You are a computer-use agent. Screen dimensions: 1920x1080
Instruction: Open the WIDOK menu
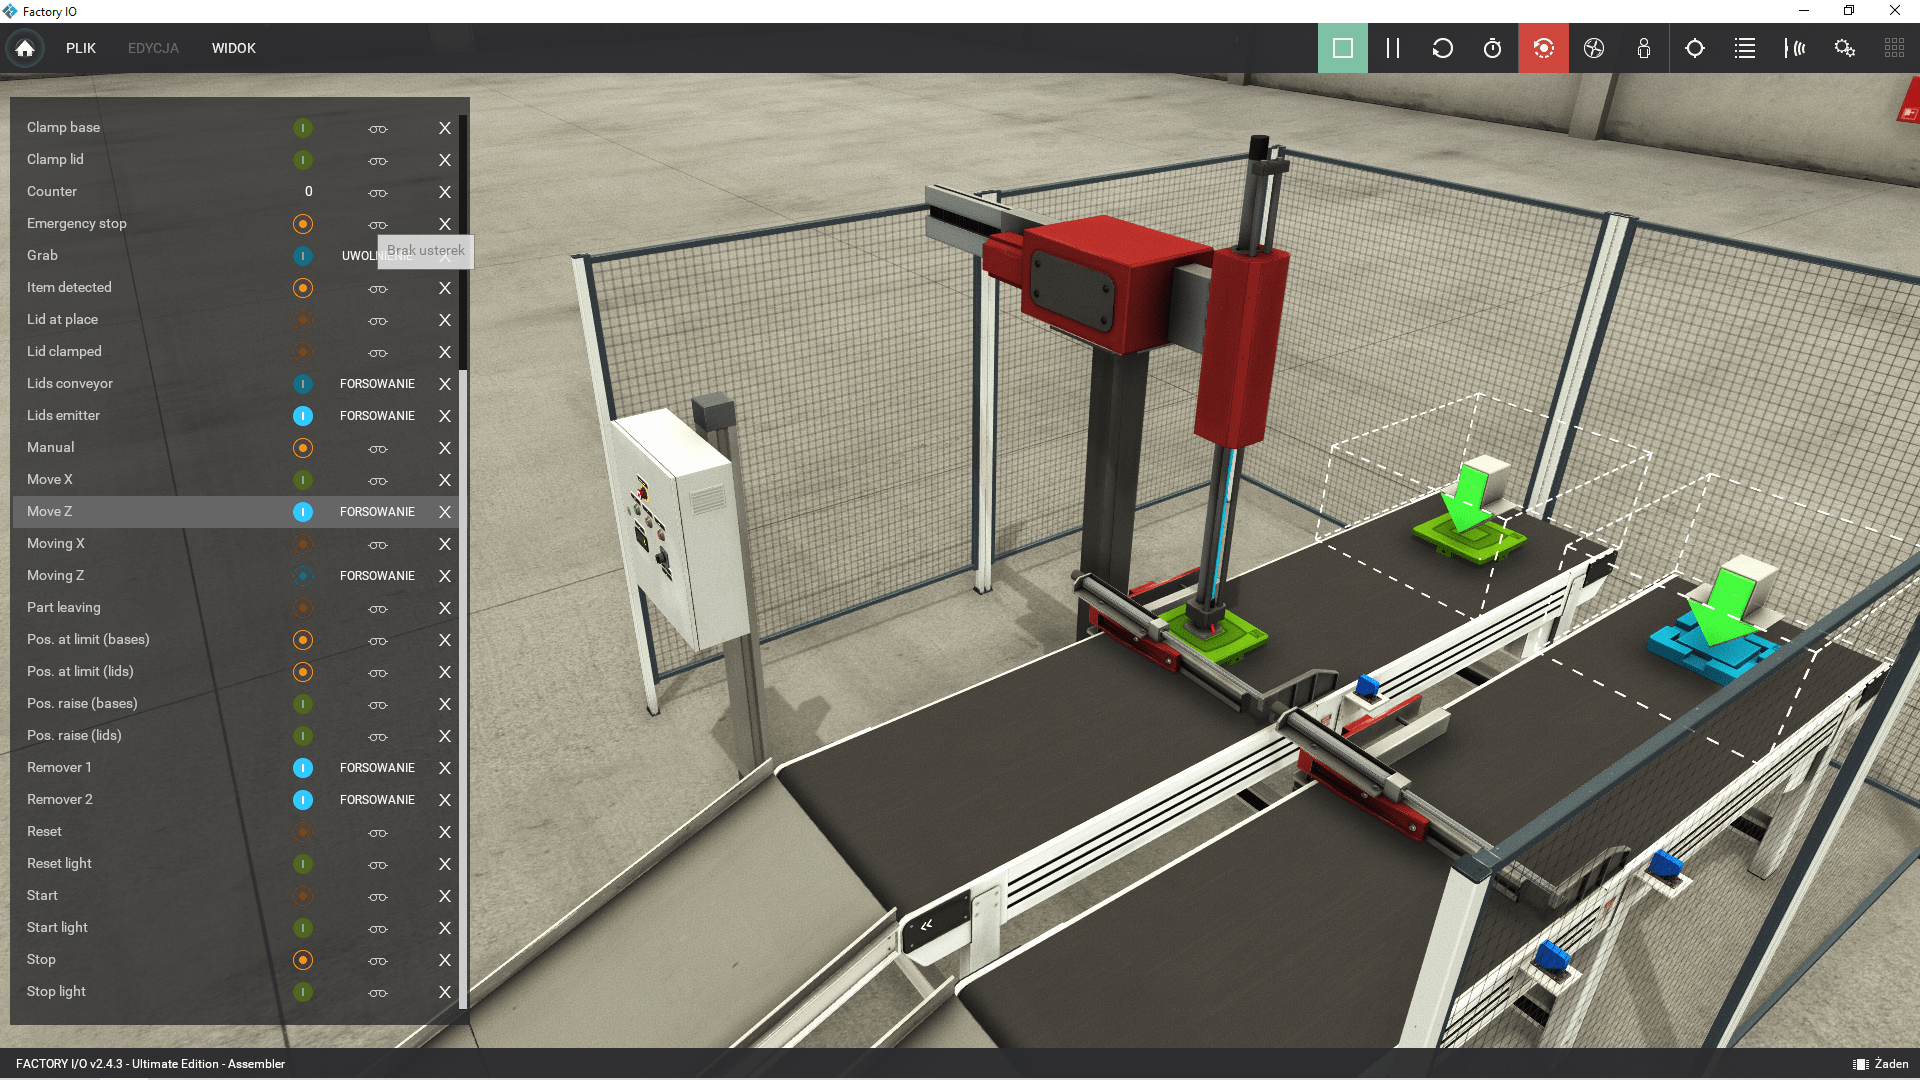[x=233, y=48]
